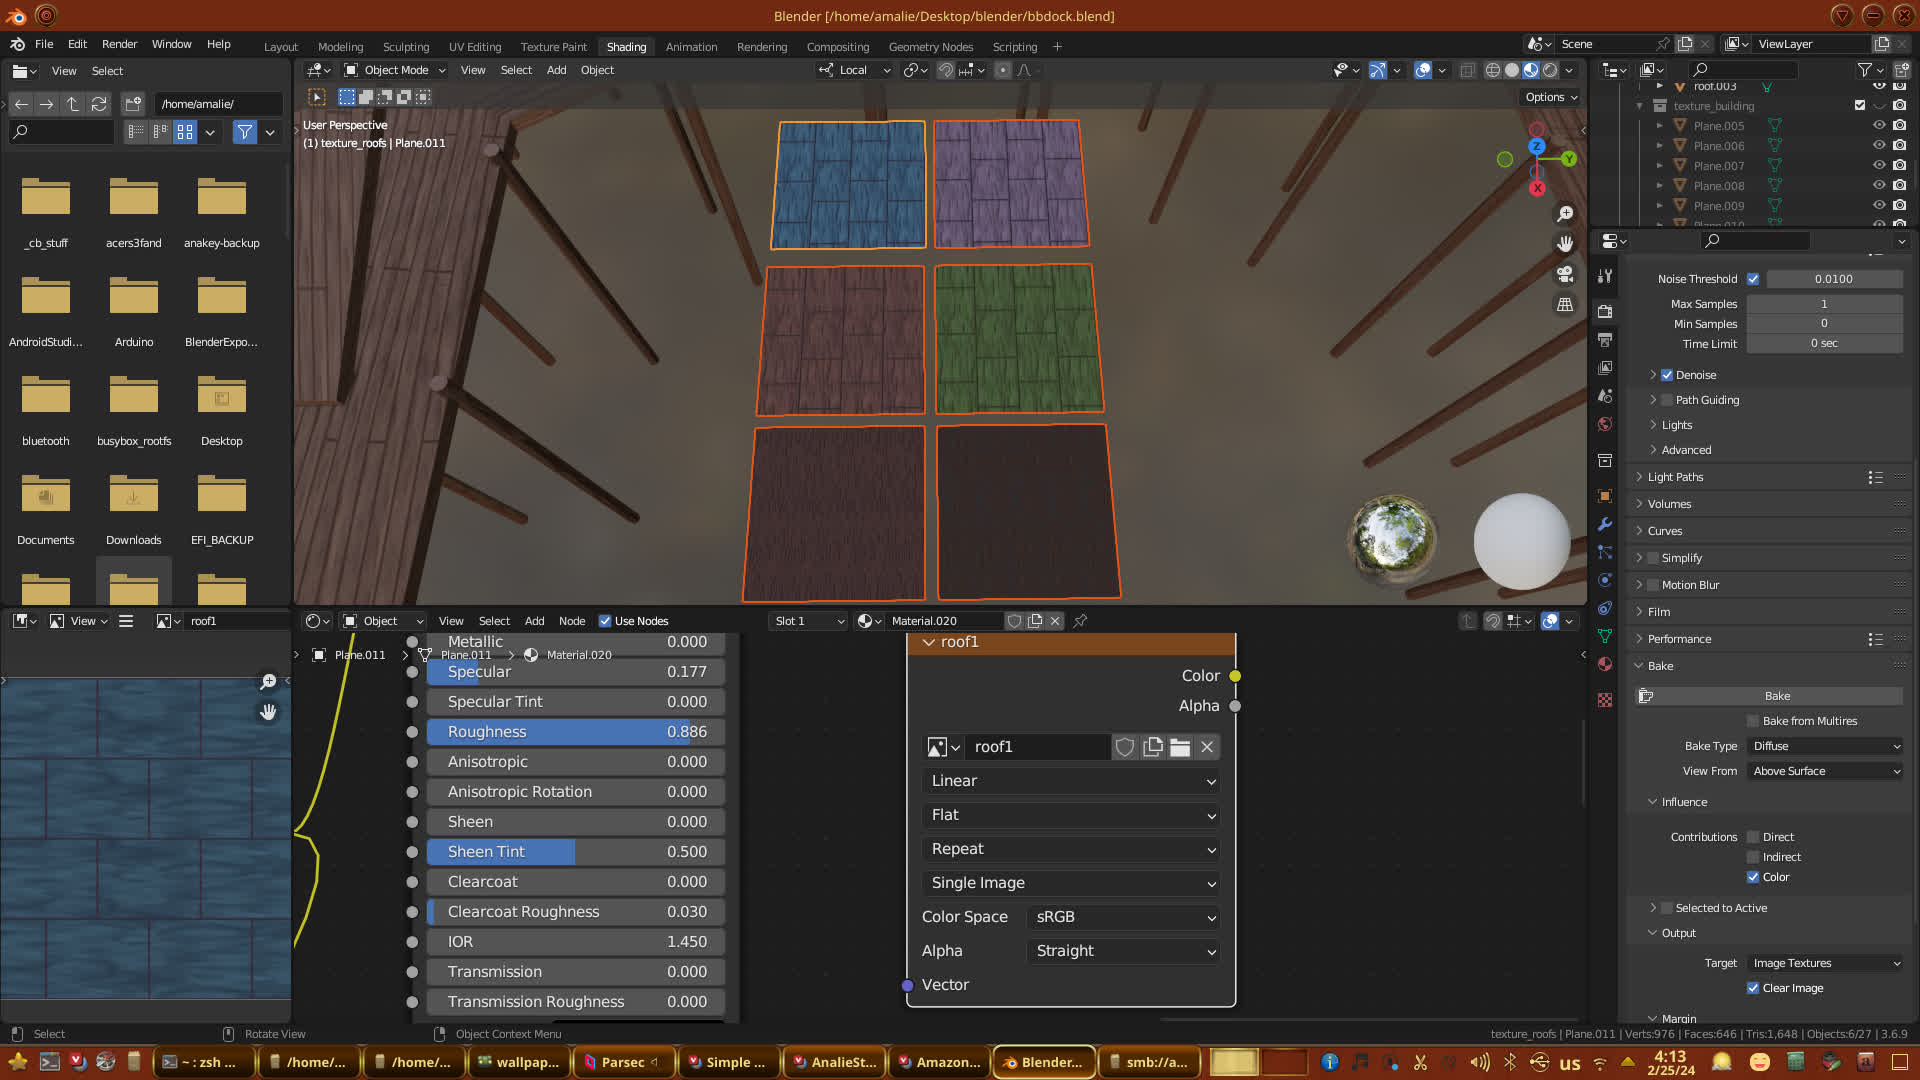Screen dimensions: 1920x1080
Task: Click the refresh icon in file browser
Action: (x=99, y=104)
